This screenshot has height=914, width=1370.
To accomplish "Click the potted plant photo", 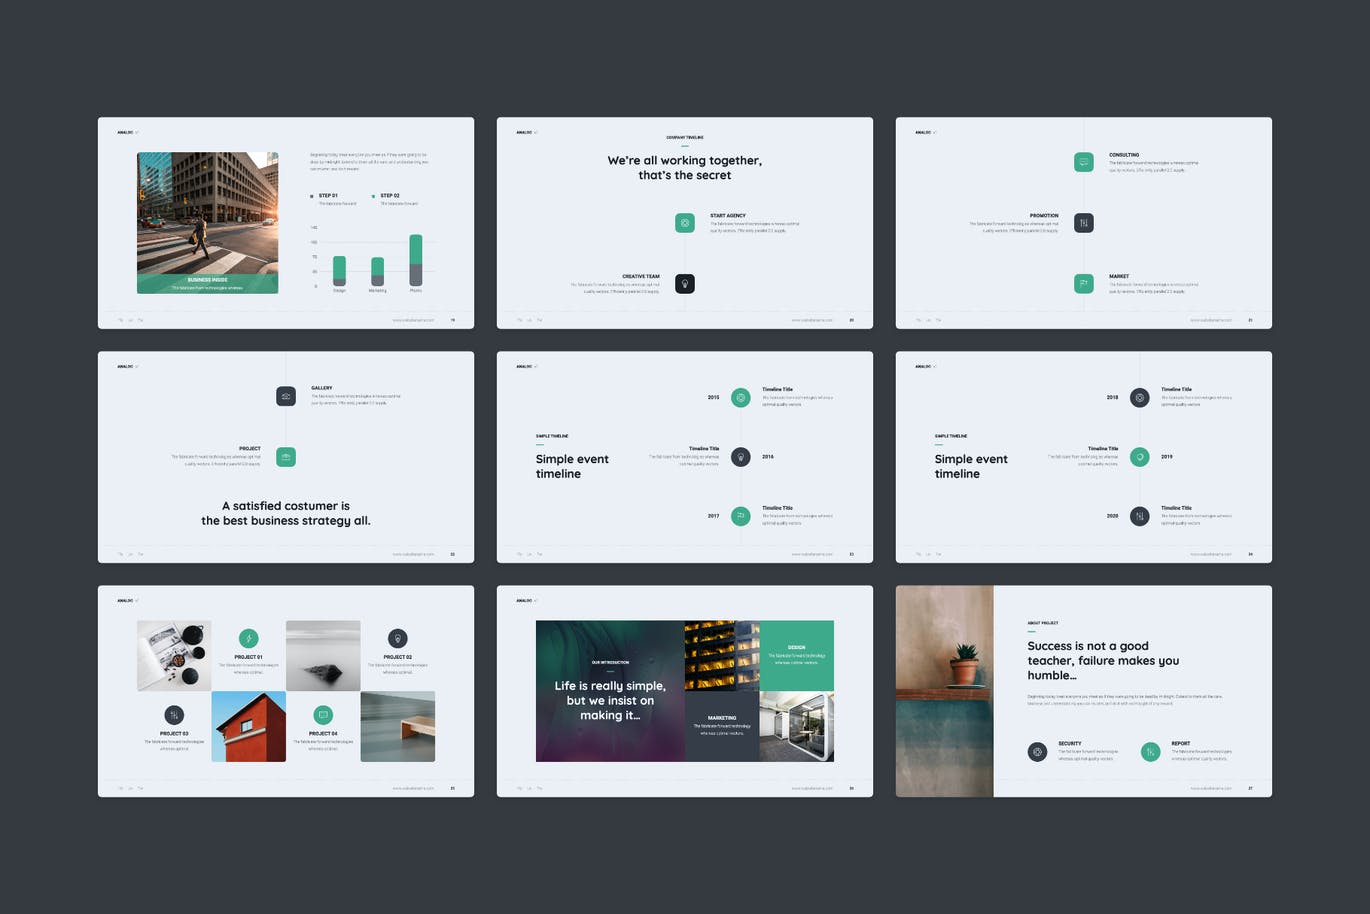I will pyautogui.click(x=944, y=690).
